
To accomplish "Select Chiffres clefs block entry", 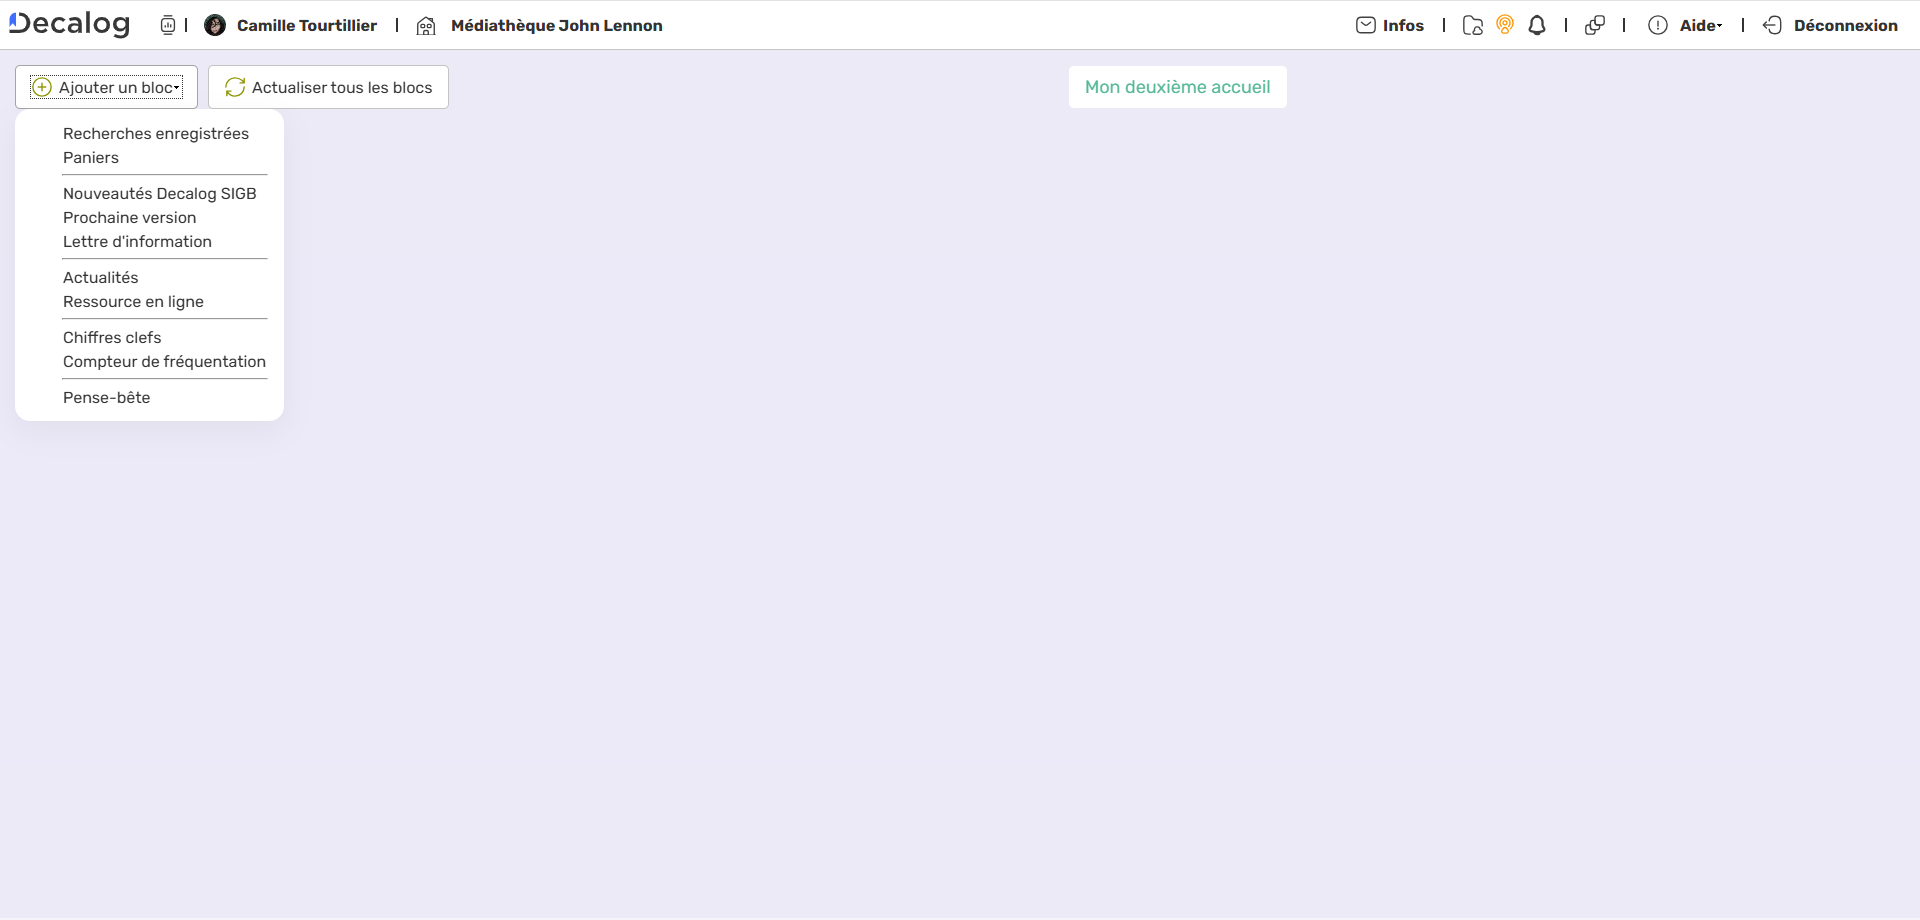I will (x=112, y=337).
